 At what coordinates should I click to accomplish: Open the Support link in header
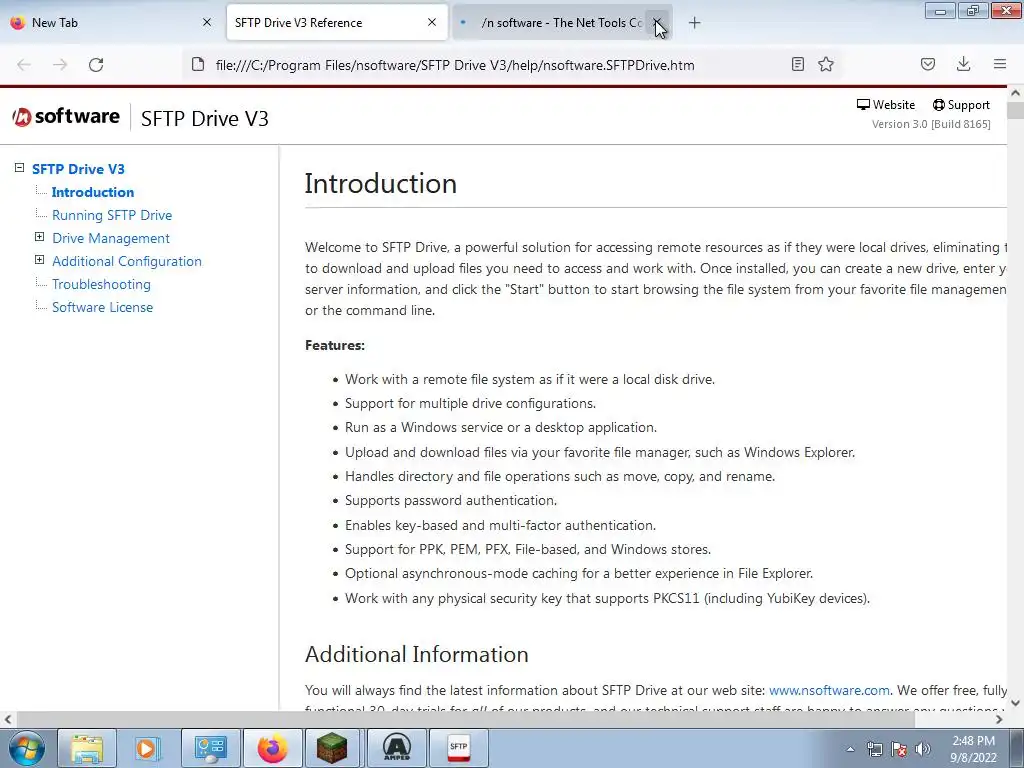[961, 104]
